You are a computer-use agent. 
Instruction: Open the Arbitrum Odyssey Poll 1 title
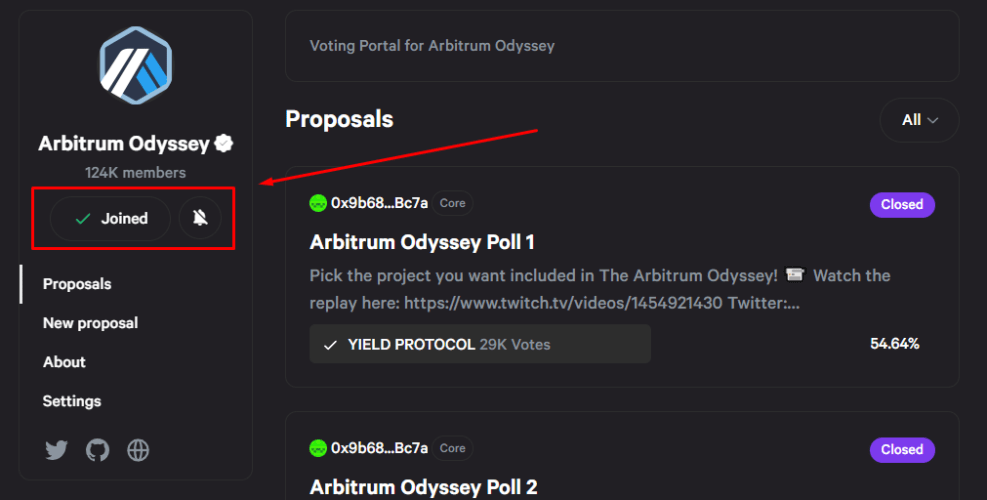(x=422, y=242)
